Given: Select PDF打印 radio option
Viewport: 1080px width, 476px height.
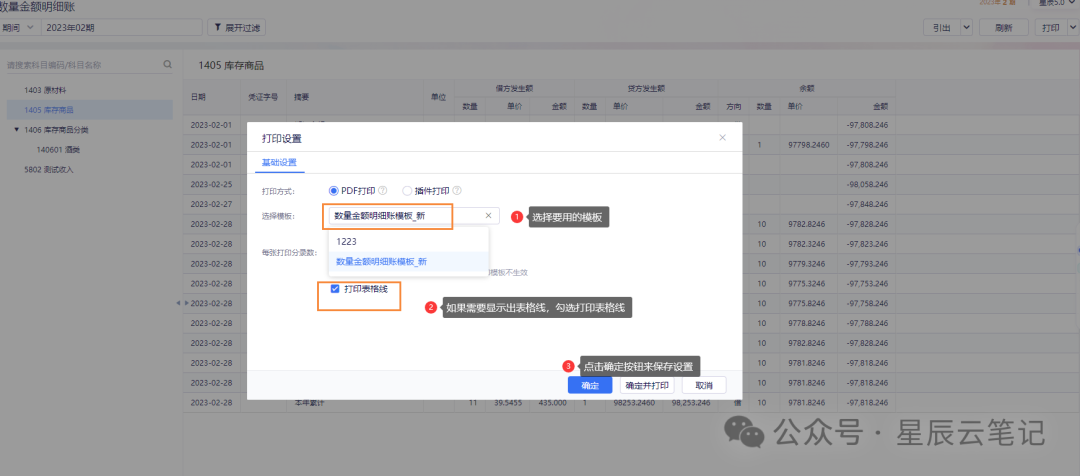Looking at the screenshot, I should pos(334,191).
